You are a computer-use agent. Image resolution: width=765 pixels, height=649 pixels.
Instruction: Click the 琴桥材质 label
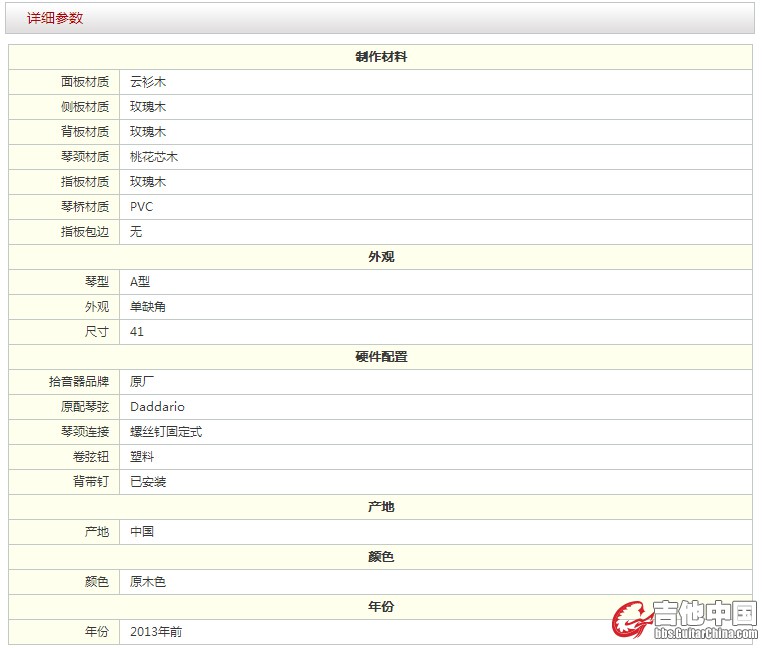point(85,207)
